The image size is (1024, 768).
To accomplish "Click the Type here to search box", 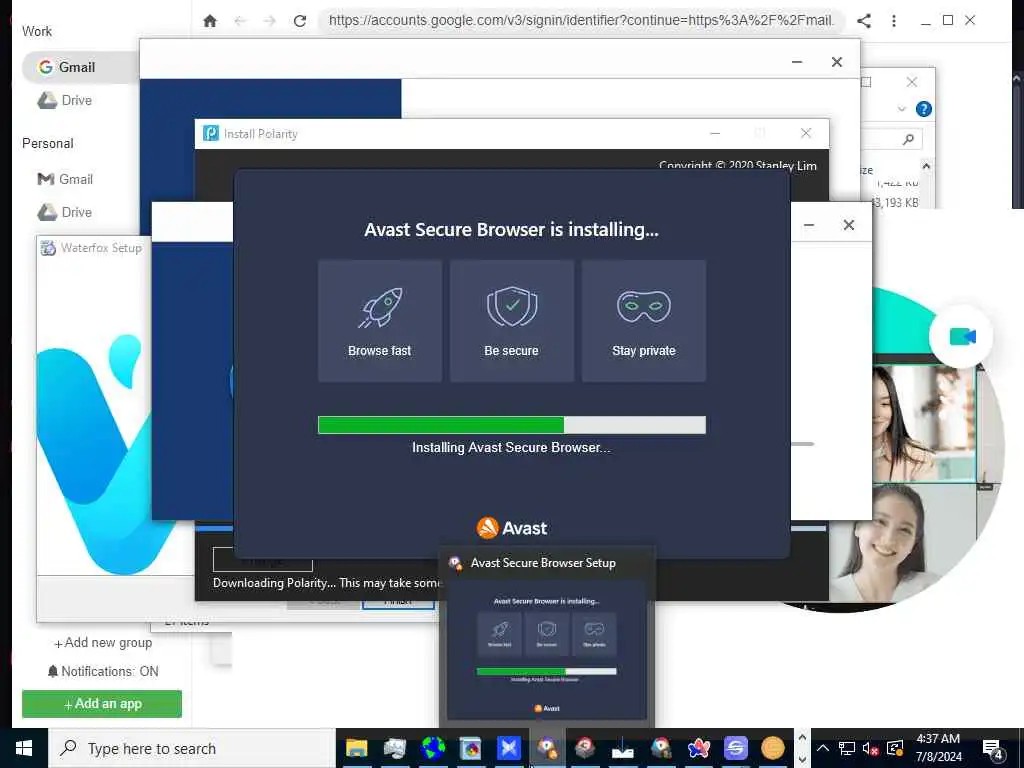I will click(191, 748).
